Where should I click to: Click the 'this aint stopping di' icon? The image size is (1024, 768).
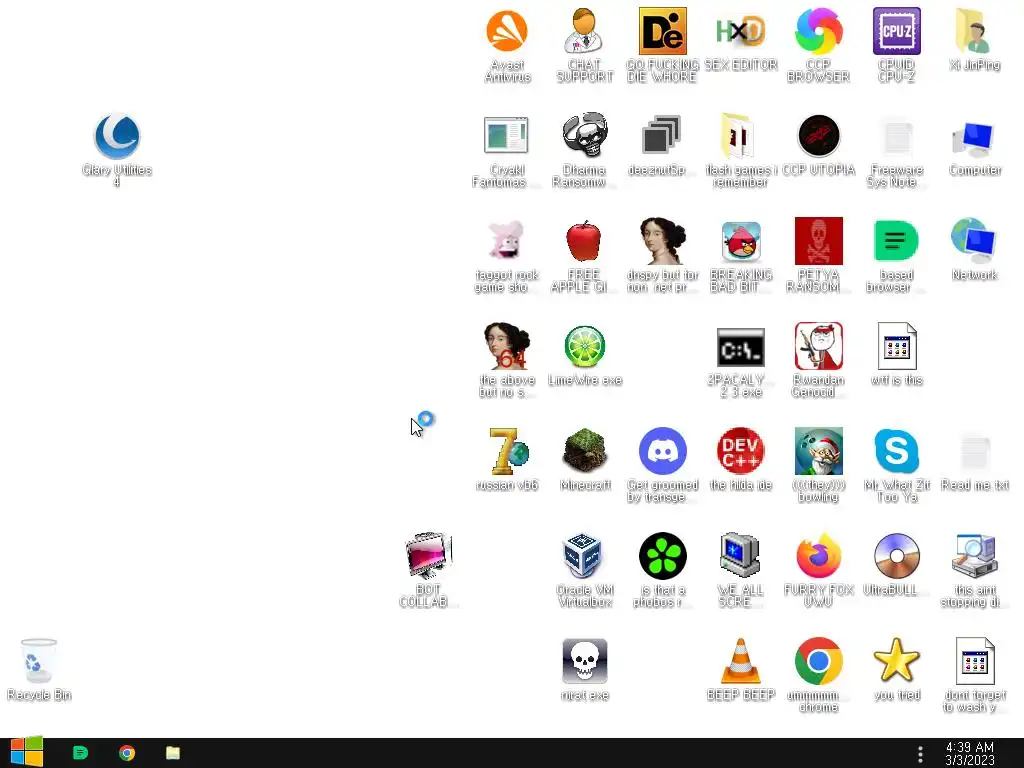[974, 556]
